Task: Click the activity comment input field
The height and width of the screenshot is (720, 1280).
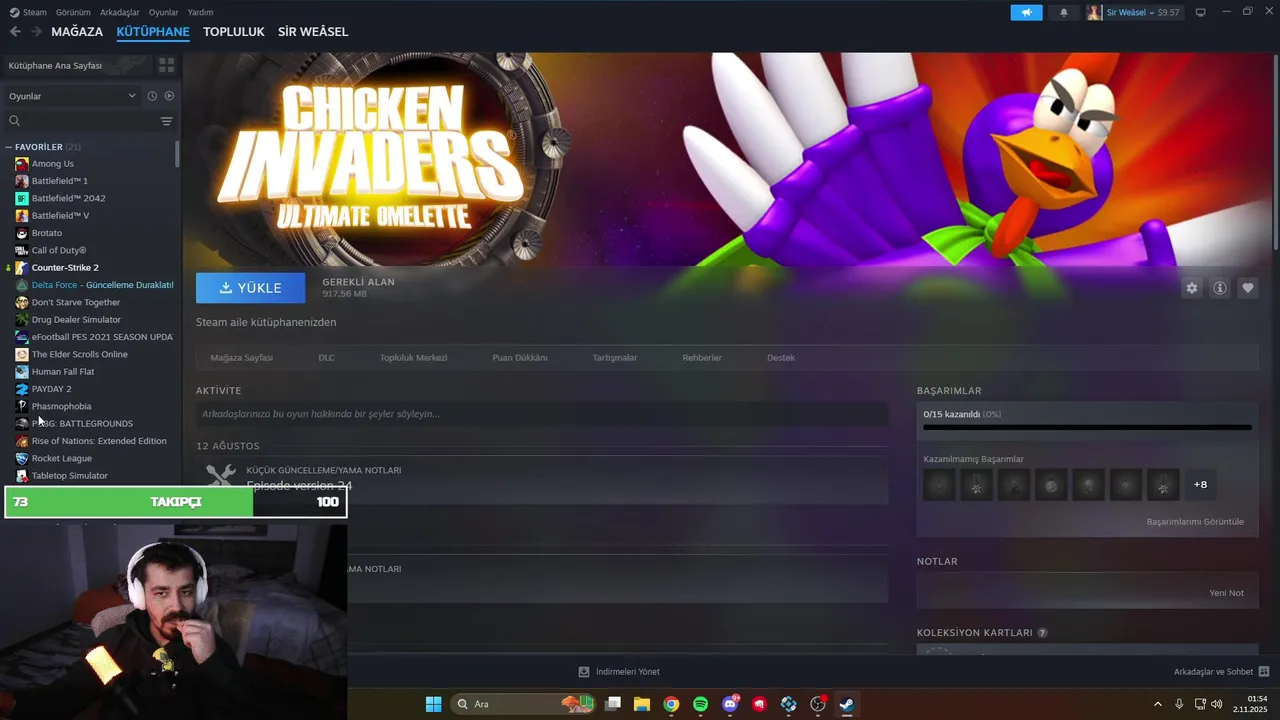Action: (x=542, y=414)
